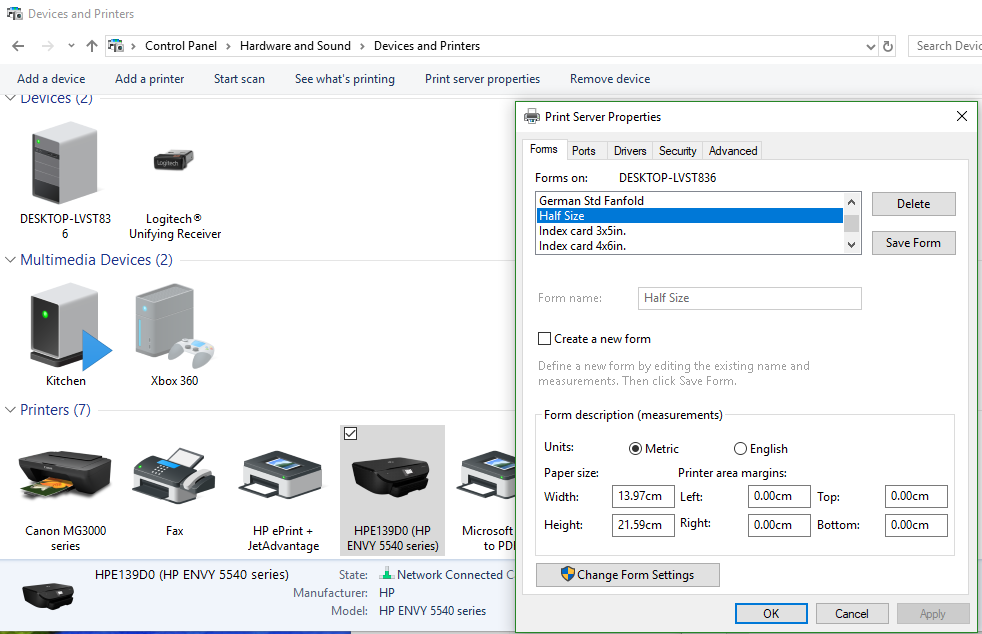982x634 pixels.
Task: Collapse the Printers (7) section
Action: pyautogui.click(x=10, y=409)
